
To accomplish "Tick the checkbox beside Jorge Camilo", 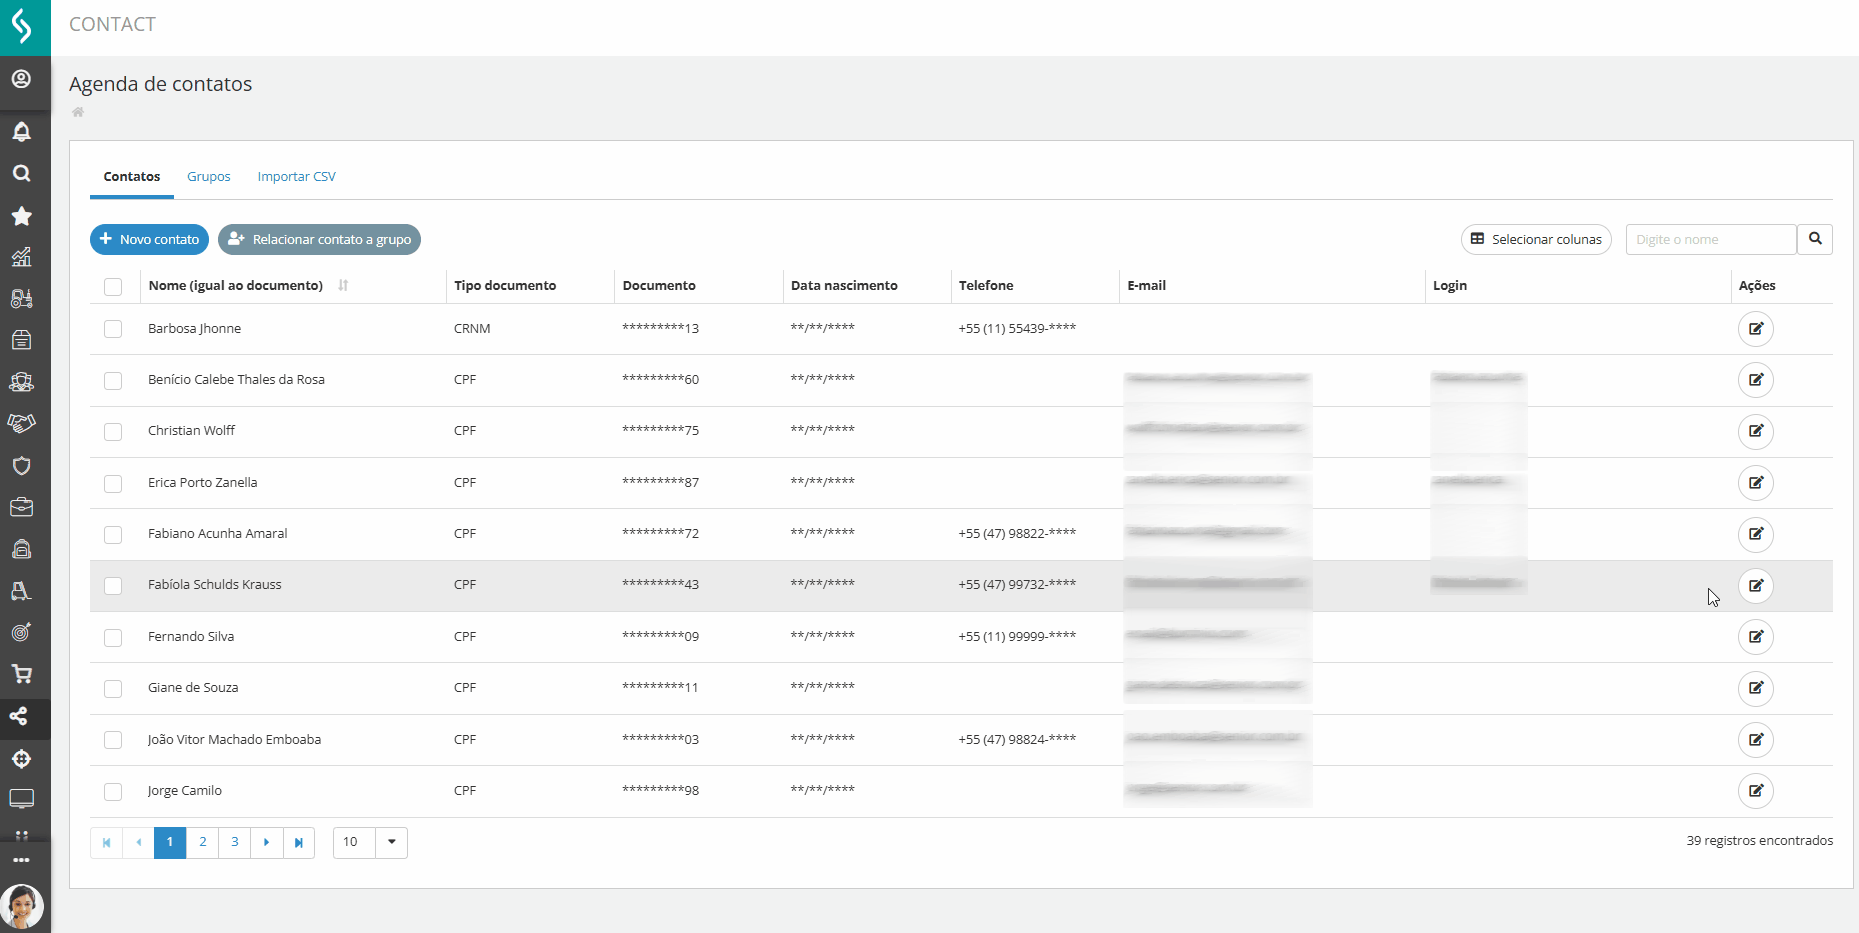I will pyautogui.click(x=113, y=792).
